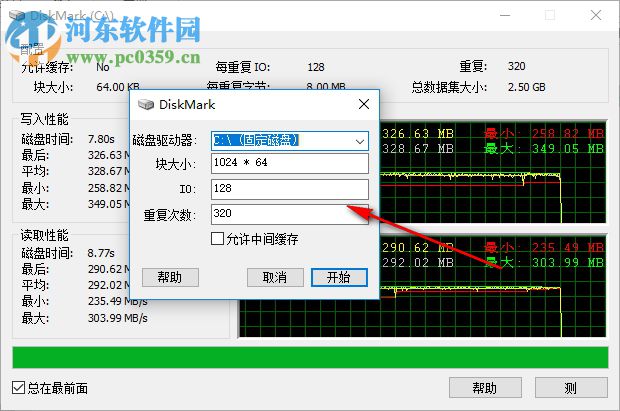This screenshot has height=411, width=620.
Task: Click read 磁盘时间 value 8.77s
Action: click(101, 253)
